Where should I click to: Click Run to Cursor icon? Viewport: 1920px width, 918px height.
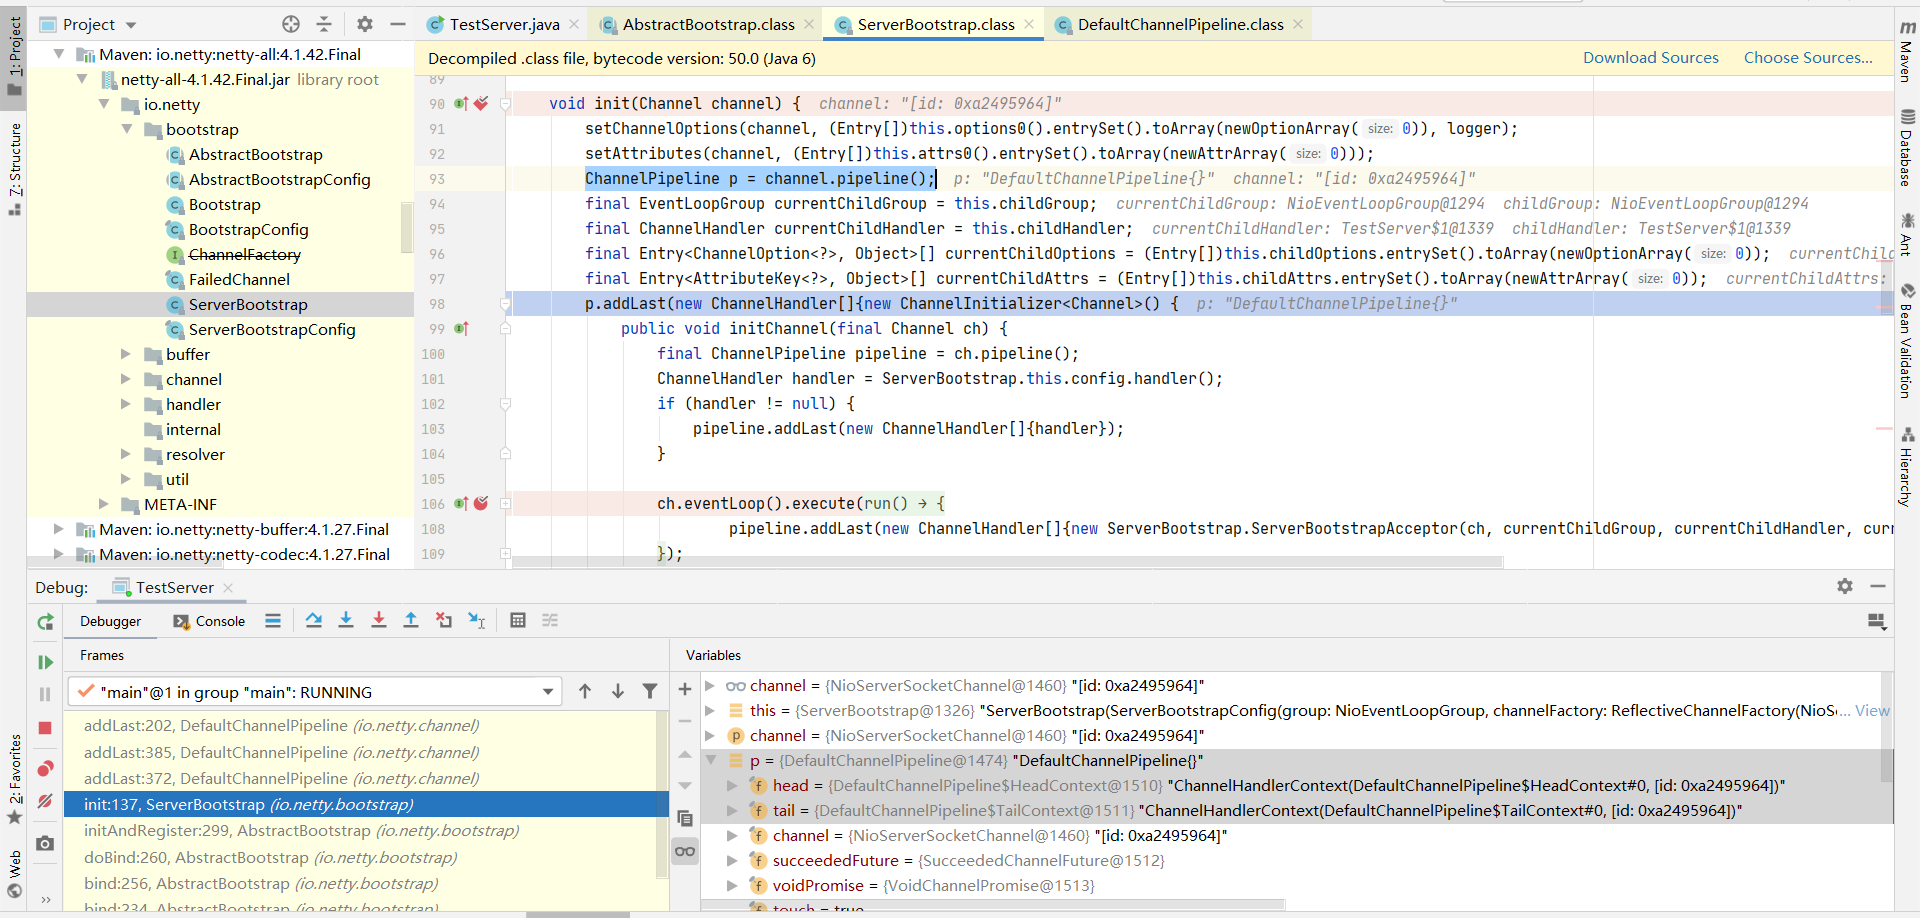(x=477, y=621)
